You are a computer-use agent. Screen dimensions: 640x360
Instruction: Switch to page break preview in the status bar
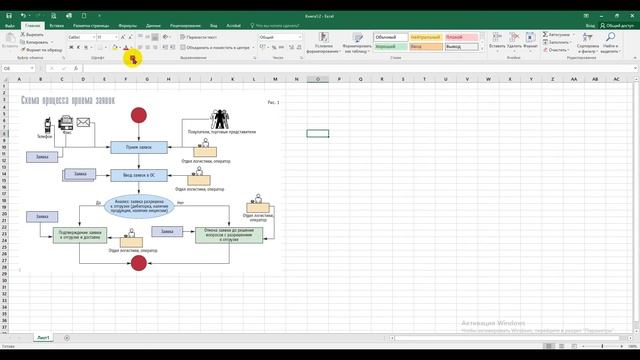pos(574,346)
